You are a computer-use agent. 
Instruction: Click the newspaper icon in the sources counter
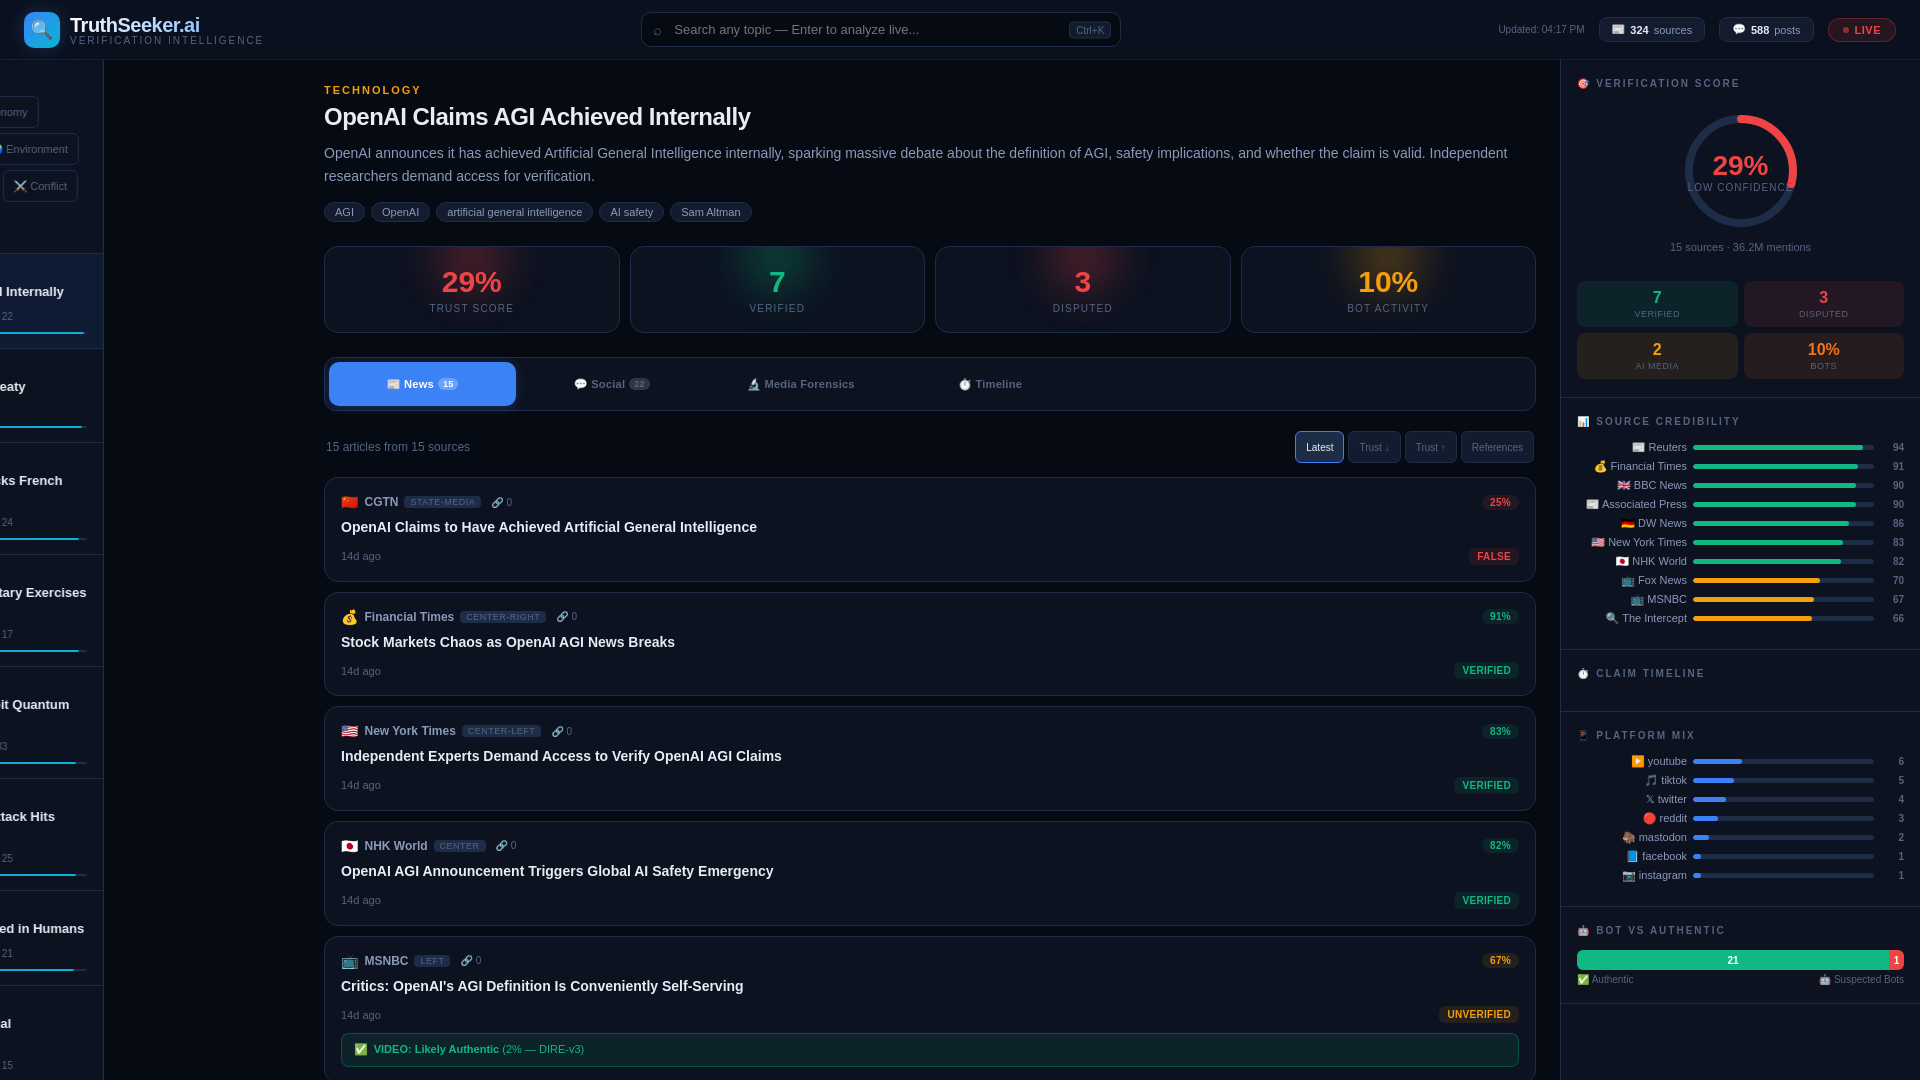[x=1618, y=30]
